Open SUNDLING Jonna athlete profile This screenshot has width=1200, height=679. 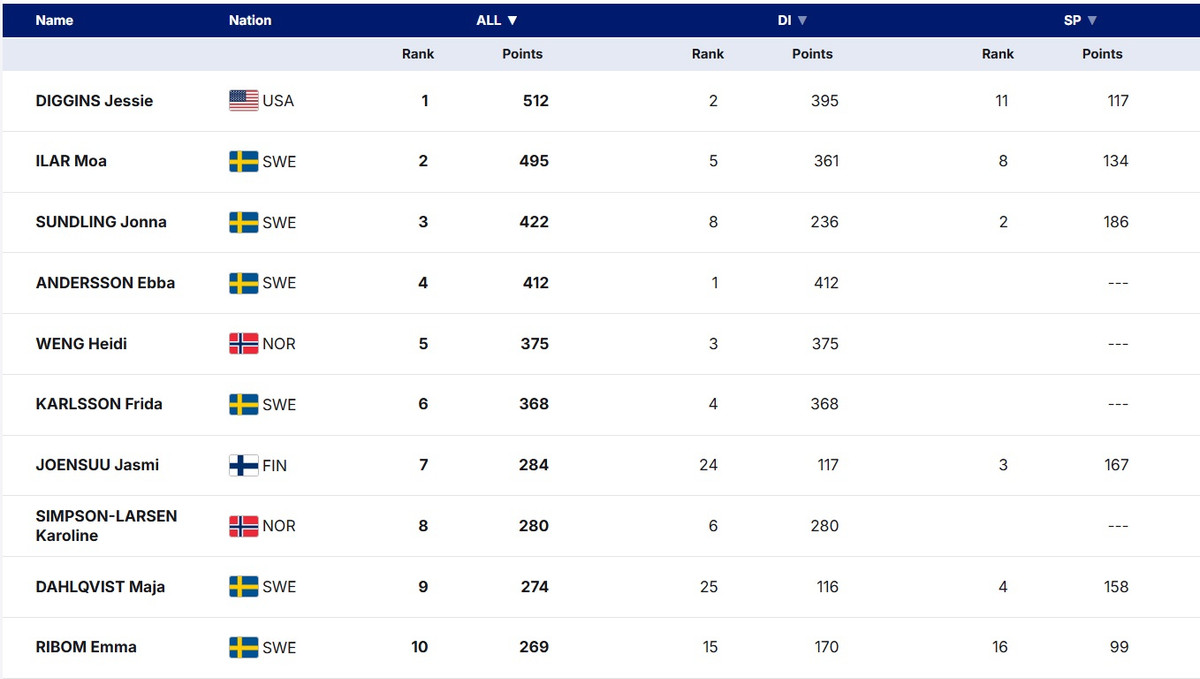[x=101, y=222]
